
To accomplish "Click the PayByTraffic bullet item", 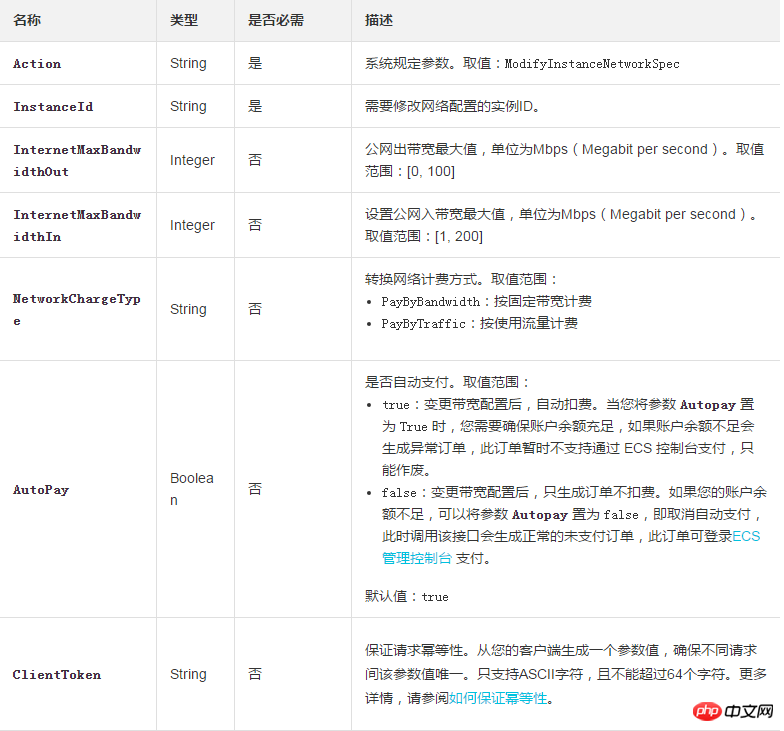I will [x=480, y=324].
